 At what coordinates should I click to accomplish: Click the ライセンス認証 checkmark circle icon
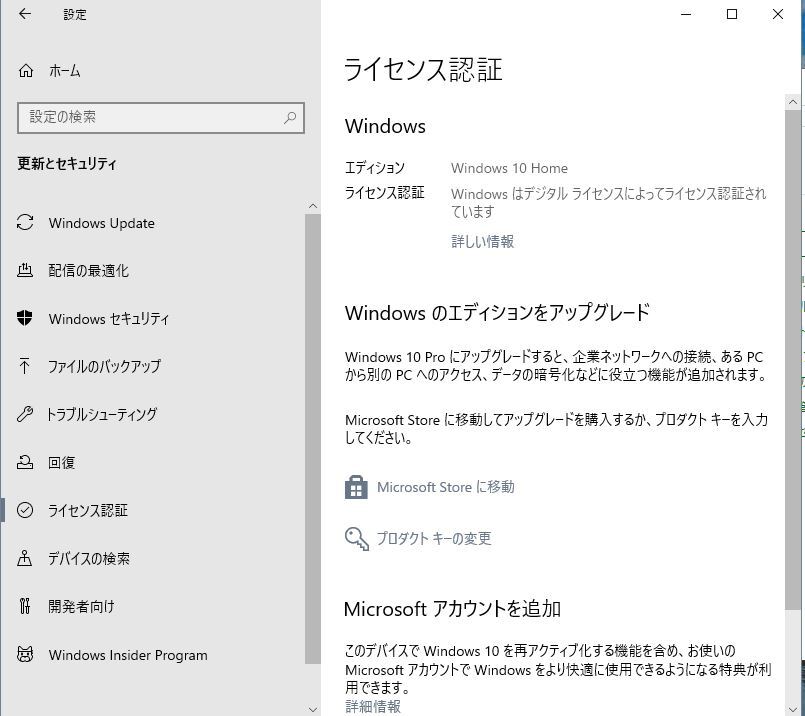tap(25, 510)
